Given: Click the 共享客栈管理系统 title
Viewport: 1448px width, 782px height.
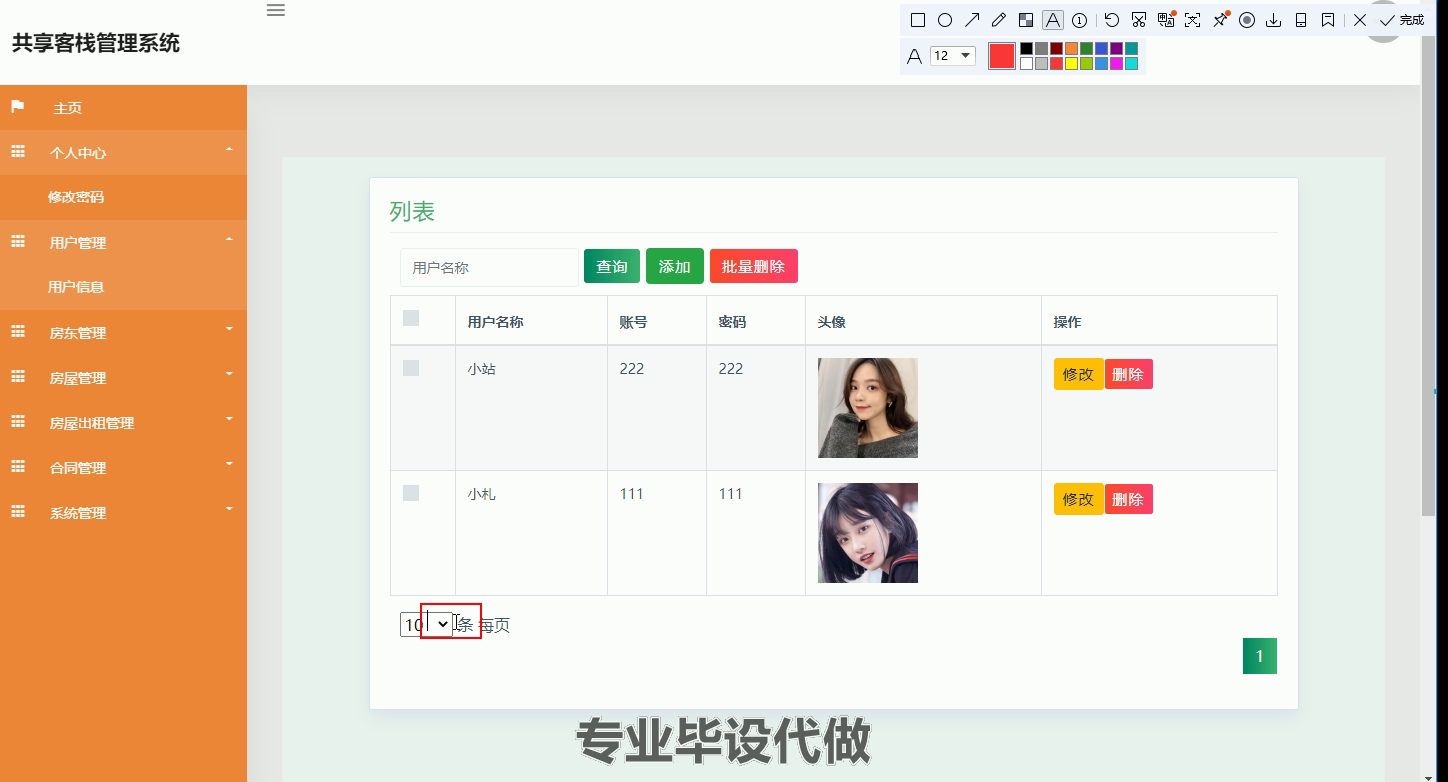Looking at the screenshot, I should (96, 43).
